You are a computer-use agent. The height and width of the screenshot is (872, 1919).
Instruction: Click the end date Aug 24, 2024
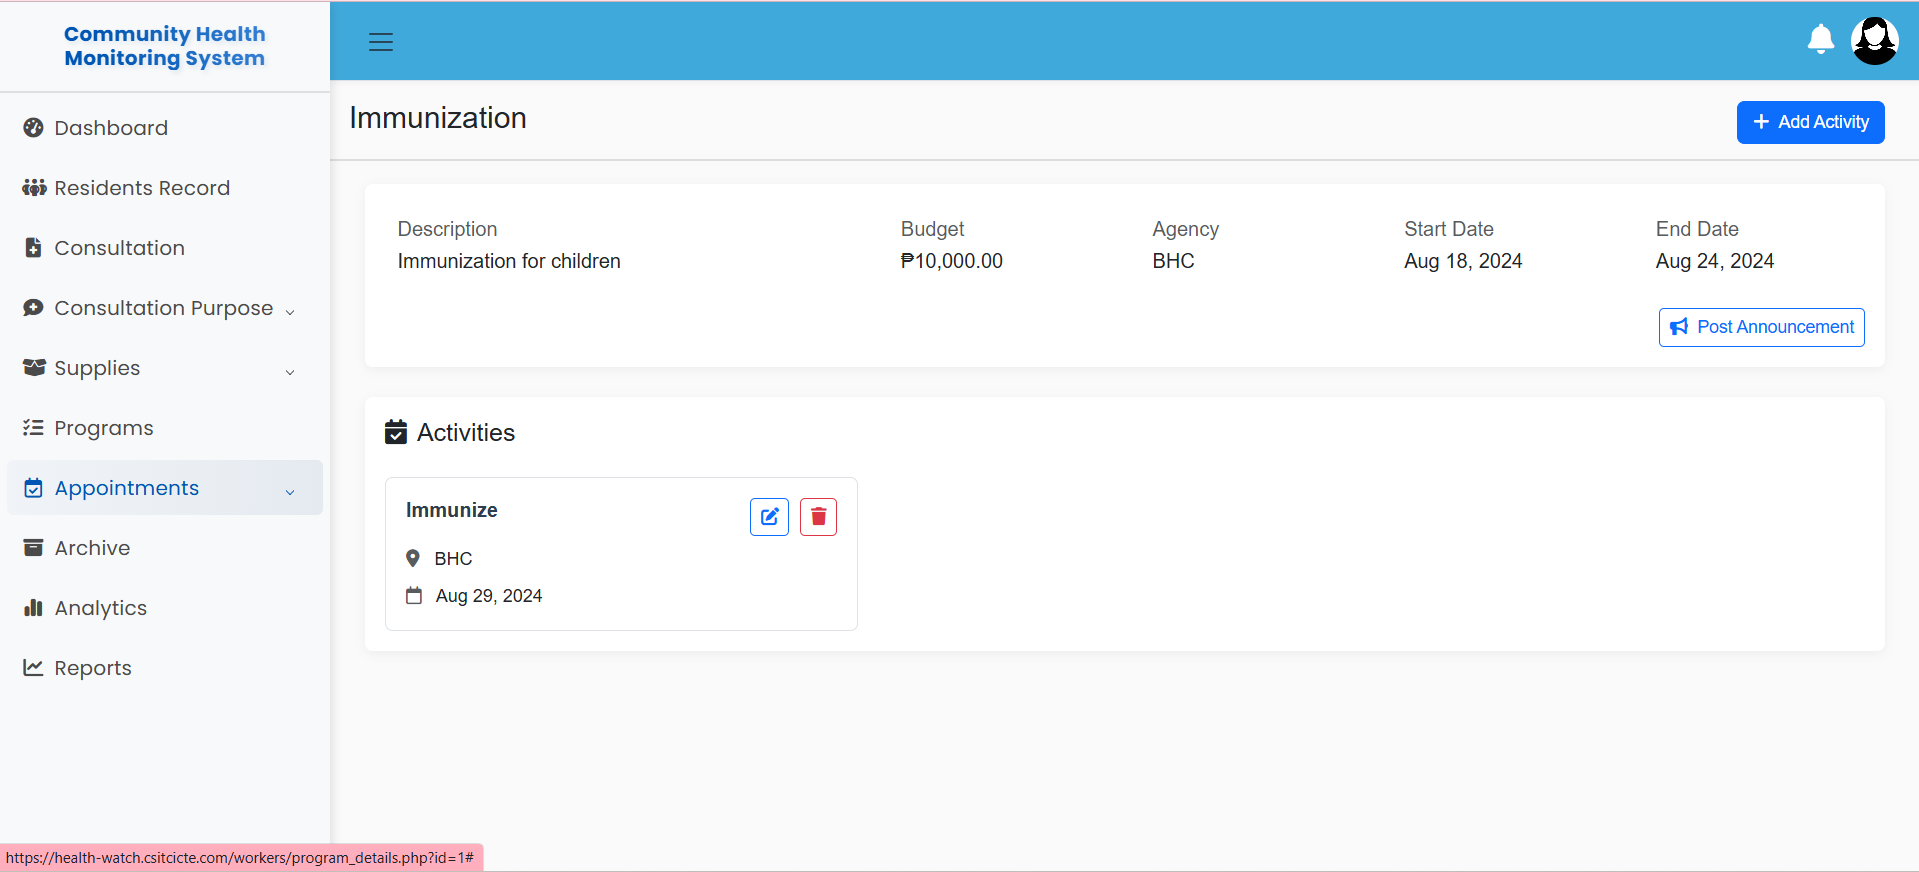click(x=1714, y=261)
